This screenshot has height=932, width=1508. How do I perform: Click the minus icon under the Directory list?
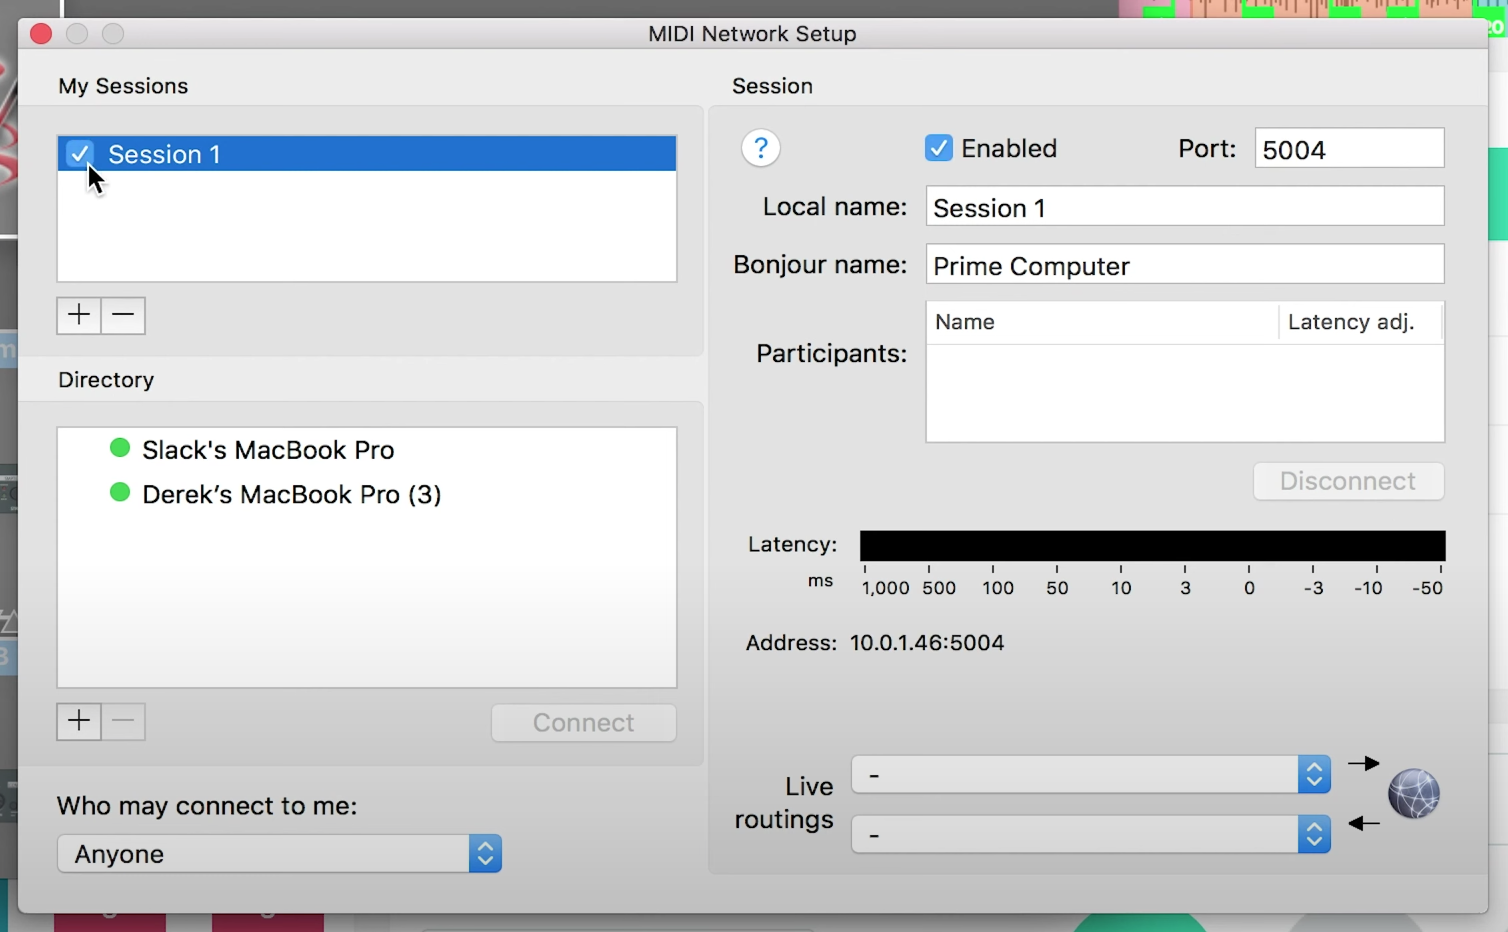(123, 721)
